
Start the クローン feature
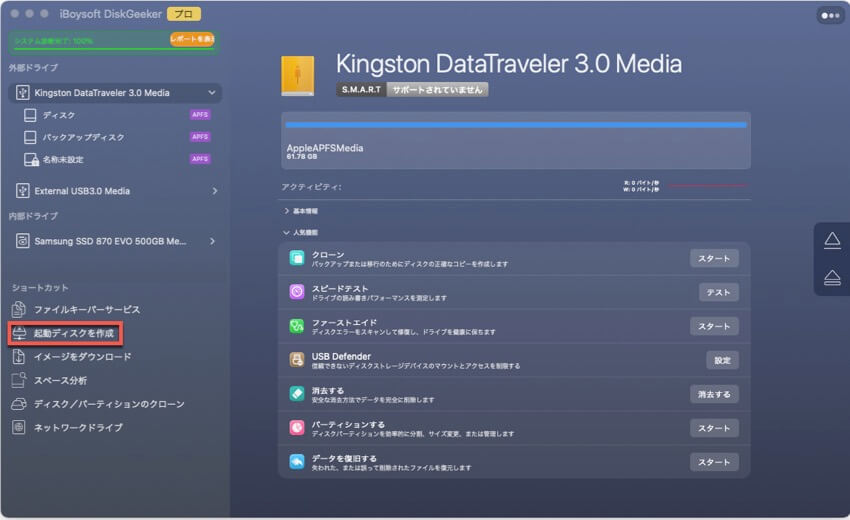click(x=714, y=259)
